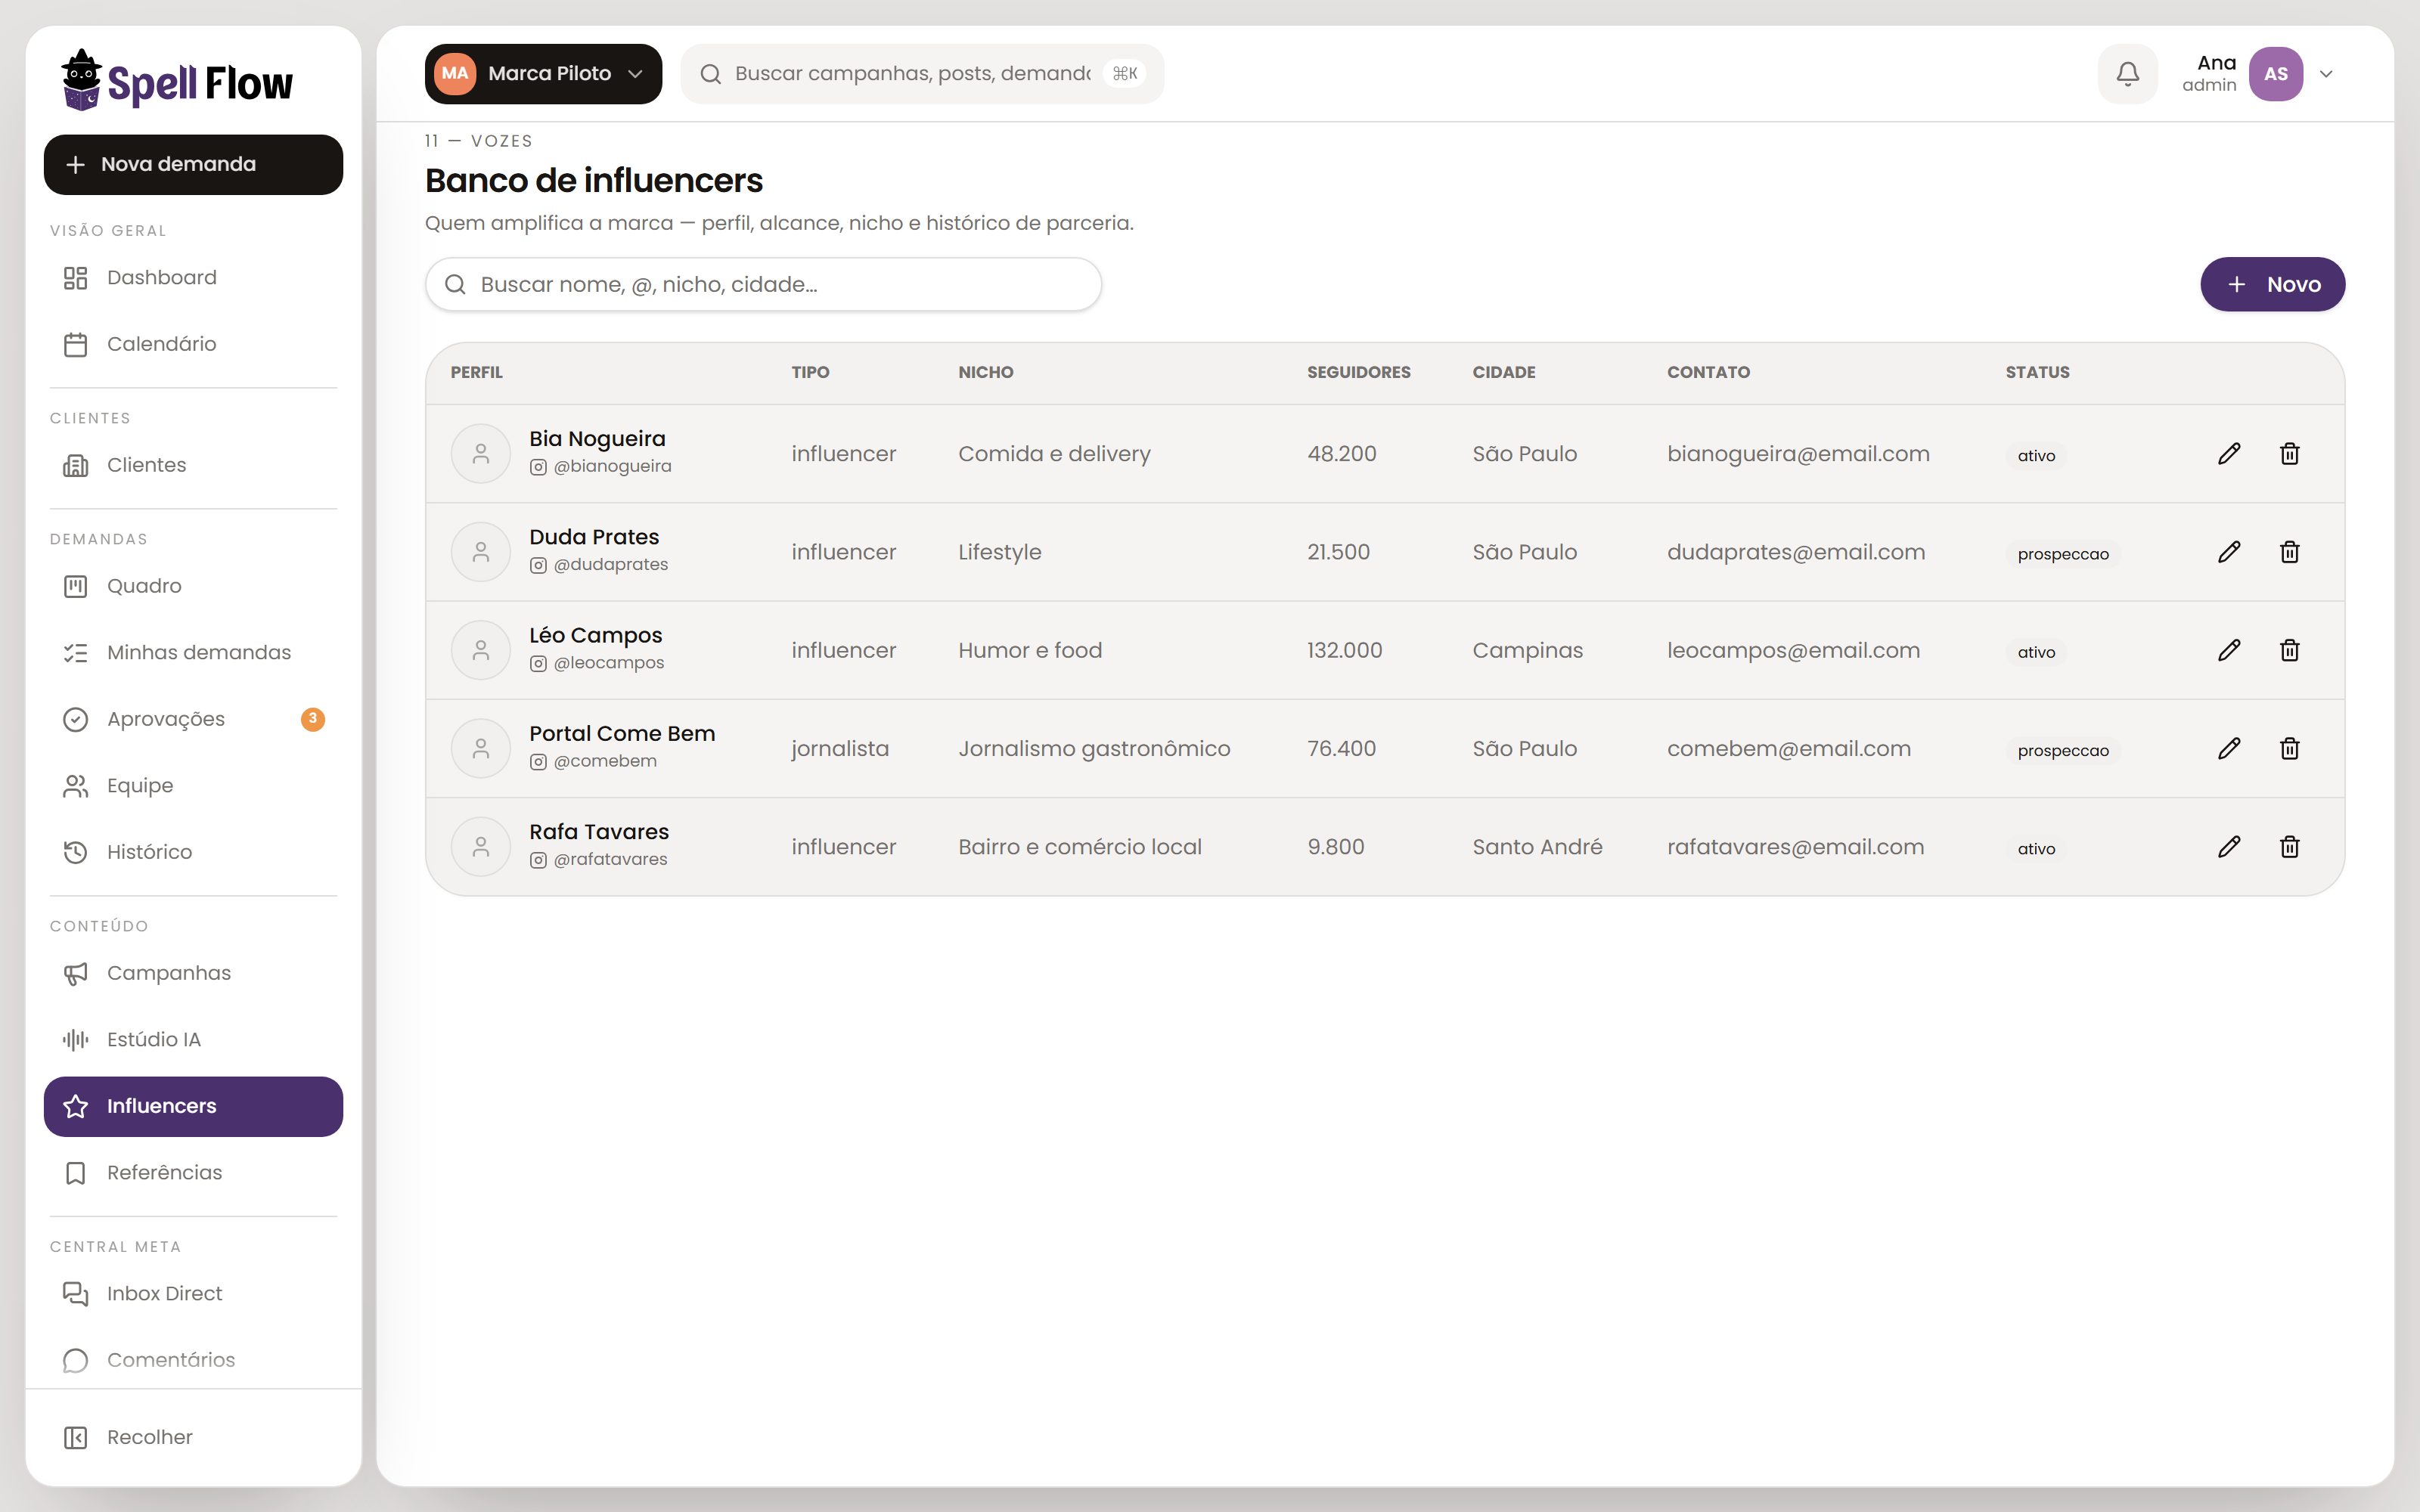Screen dimensions: 2420x1512
Task: Click the @bianogueira handle
Action: click(x=612, y=467)
